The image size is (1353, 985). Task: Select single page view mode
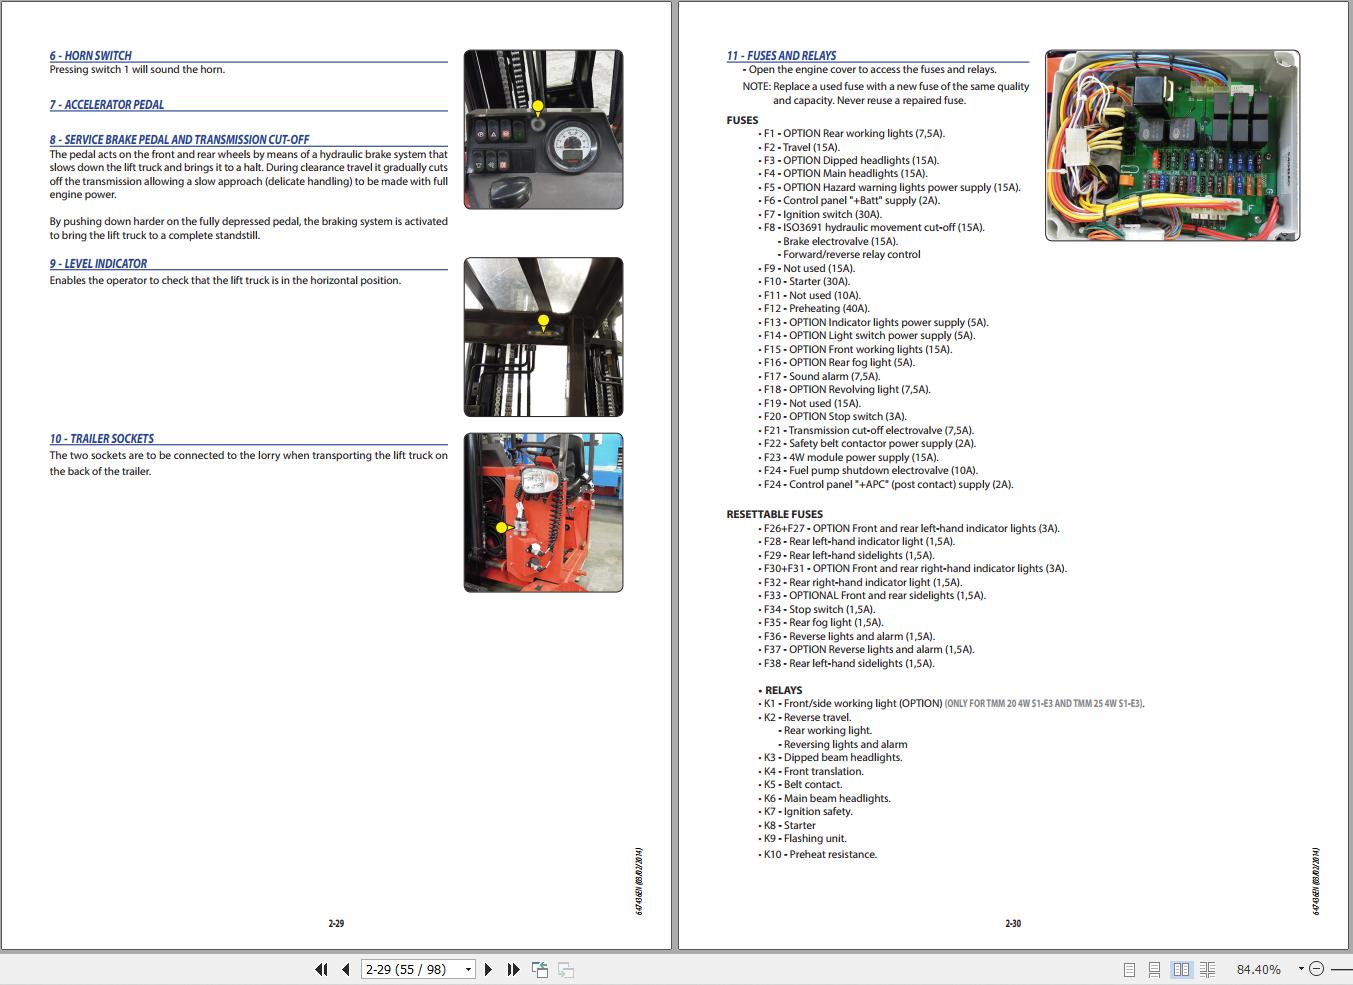tap(1130, 969)
